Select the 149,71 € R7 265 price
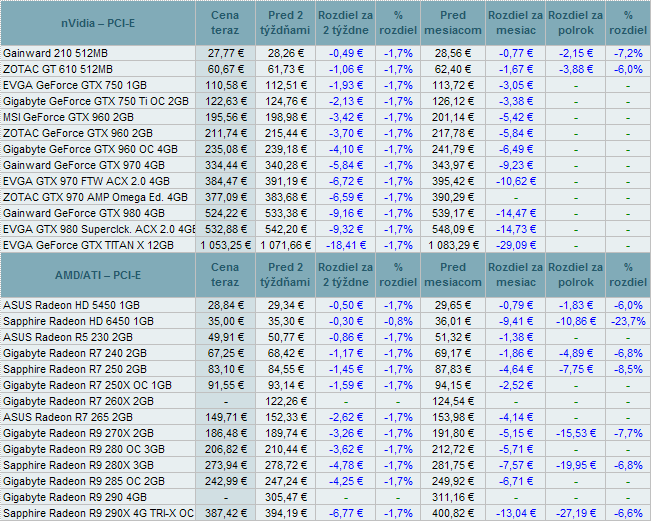 (226, 417)
